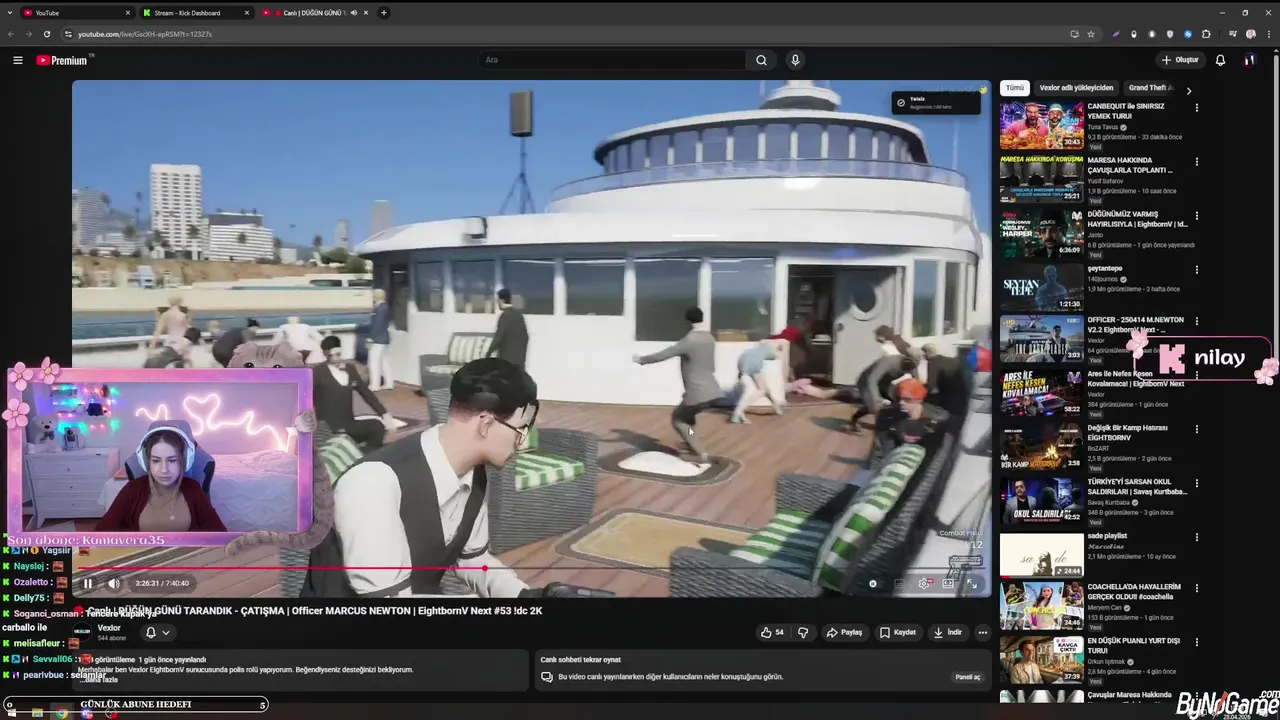Viewport: 1280px width, 720px height.
Task: Expand the description with daha fazla
Action: (101, 680)
